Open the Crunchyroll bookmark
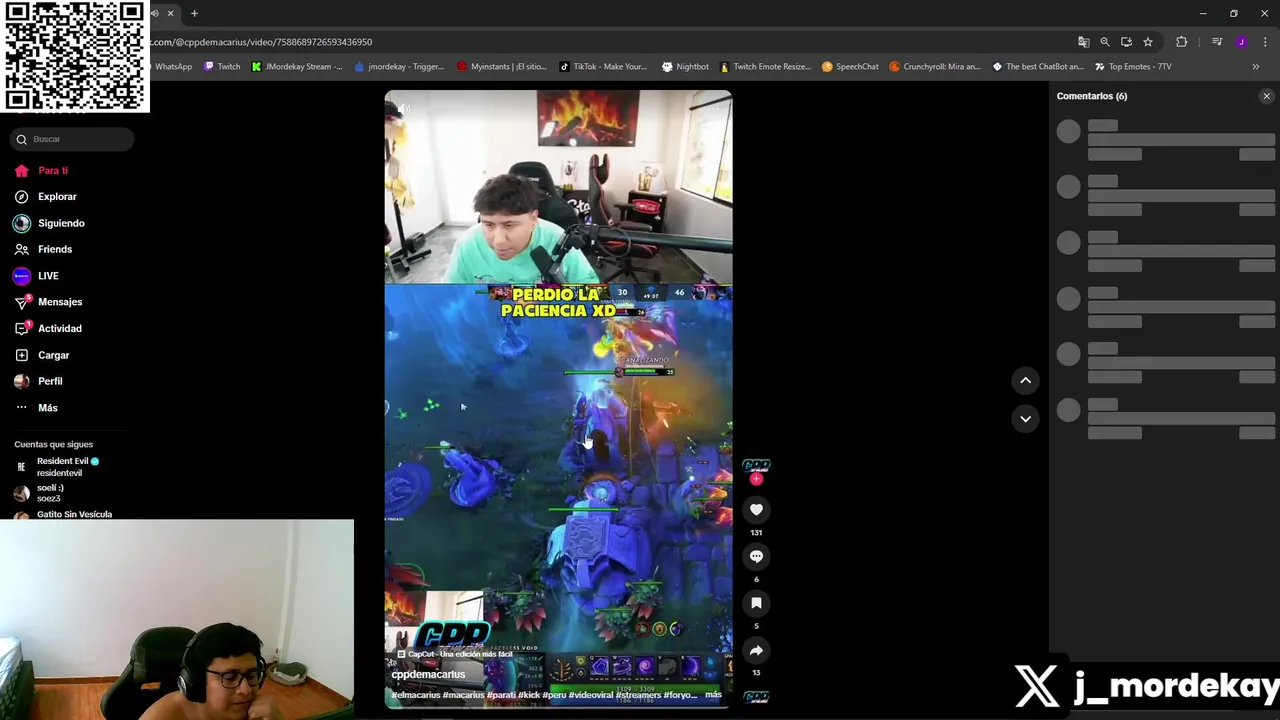 pos(935,67)
